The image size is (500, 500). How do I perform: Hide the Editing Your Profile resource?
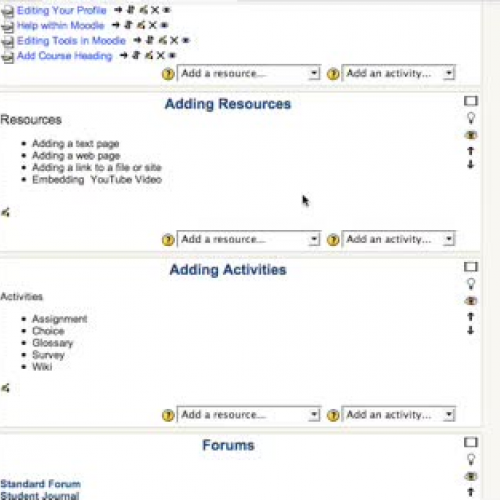(166, 10)
